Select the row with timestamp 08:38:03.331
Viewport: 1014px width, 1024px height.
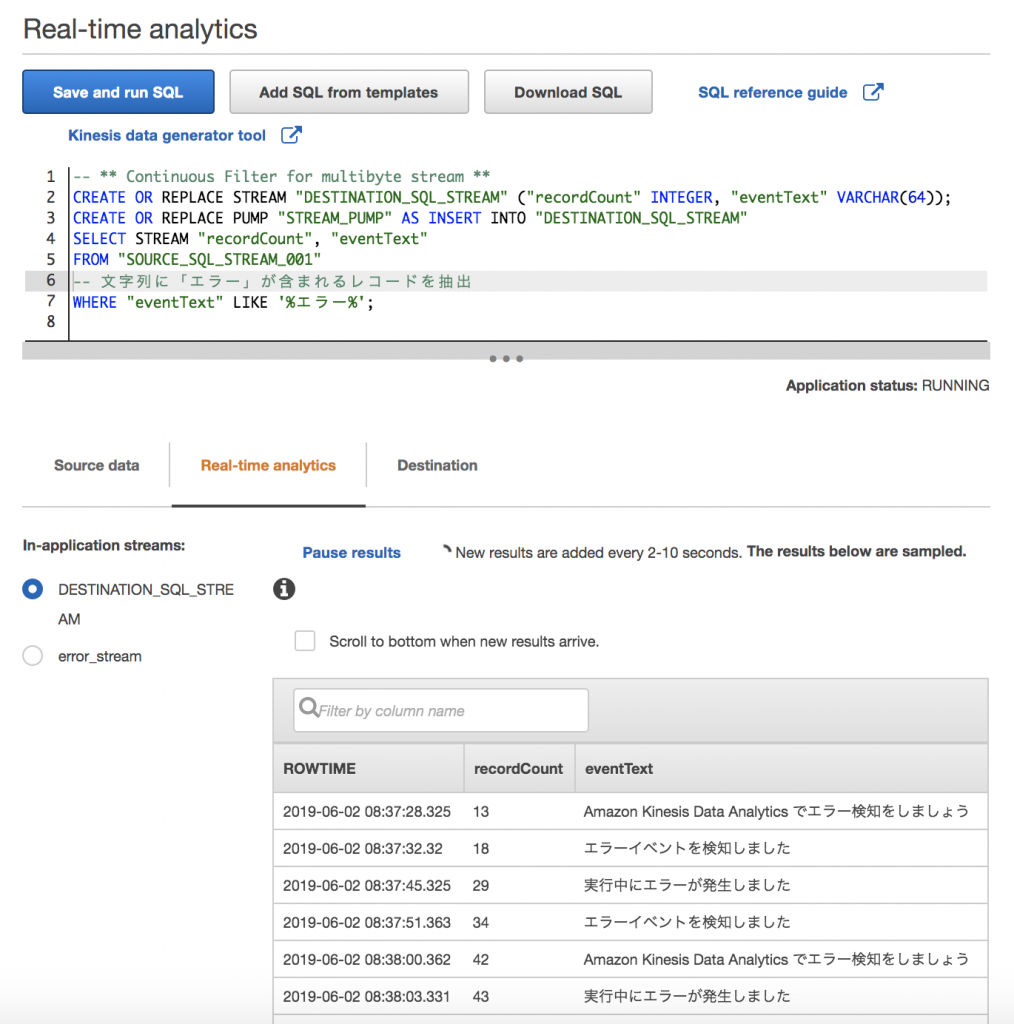[630, 996]
